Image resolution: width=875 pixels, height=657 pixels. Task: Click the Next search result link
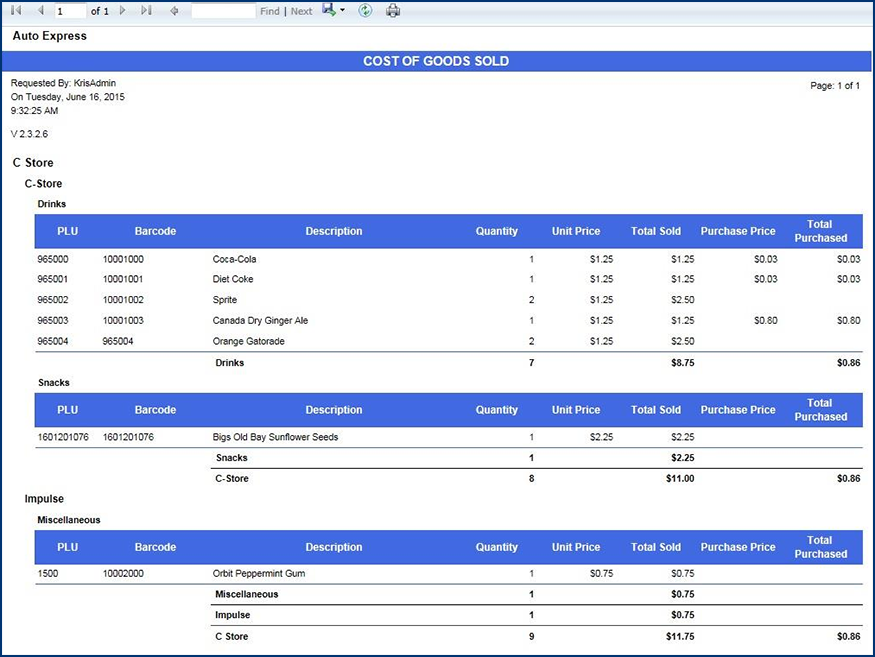click(301, 12)
